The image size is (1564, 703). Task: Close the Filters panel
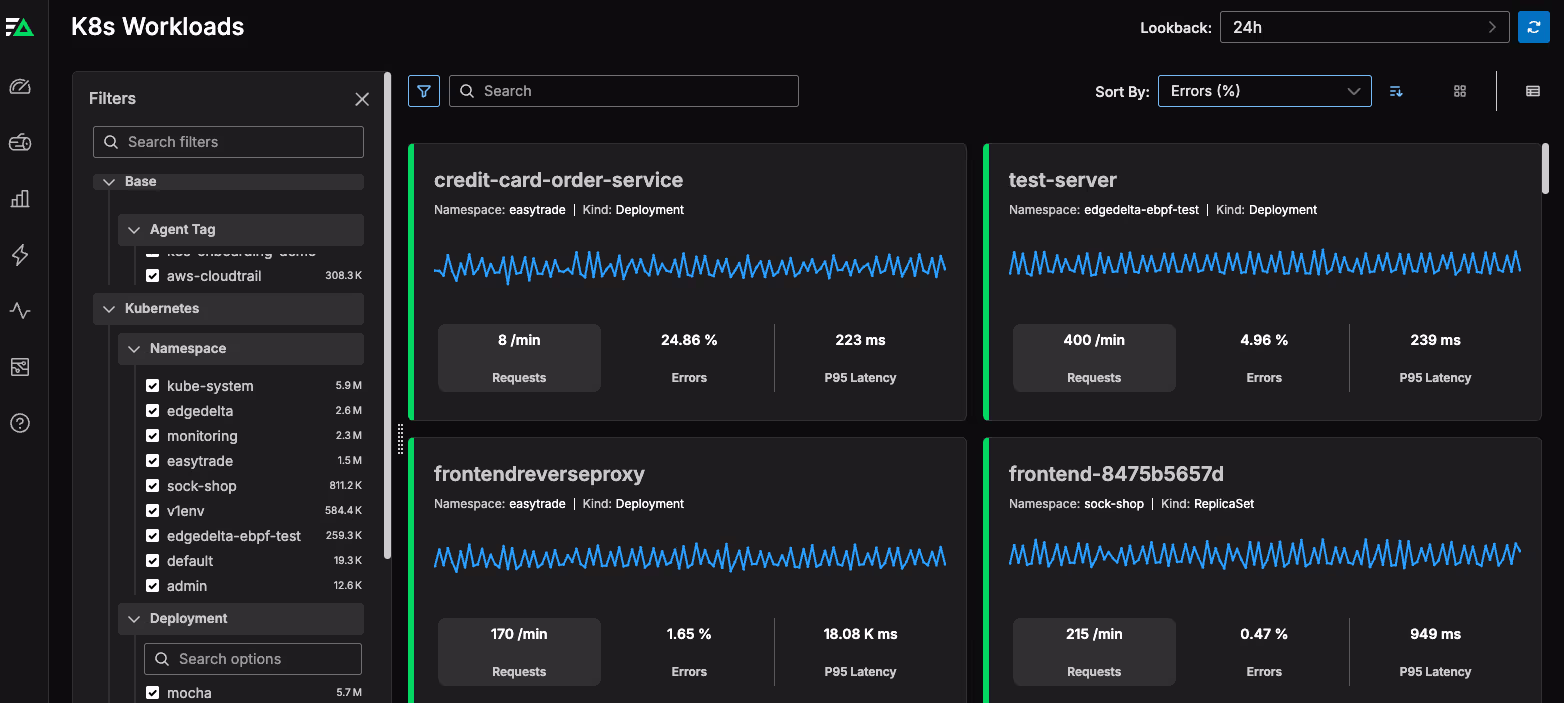coord(362,99)
